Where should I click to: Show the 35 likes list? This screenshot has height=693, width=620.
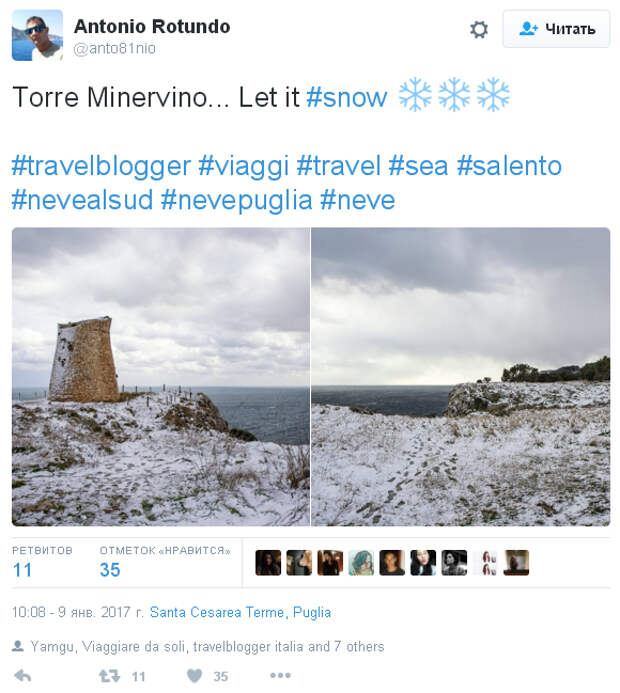click(165, 562)
